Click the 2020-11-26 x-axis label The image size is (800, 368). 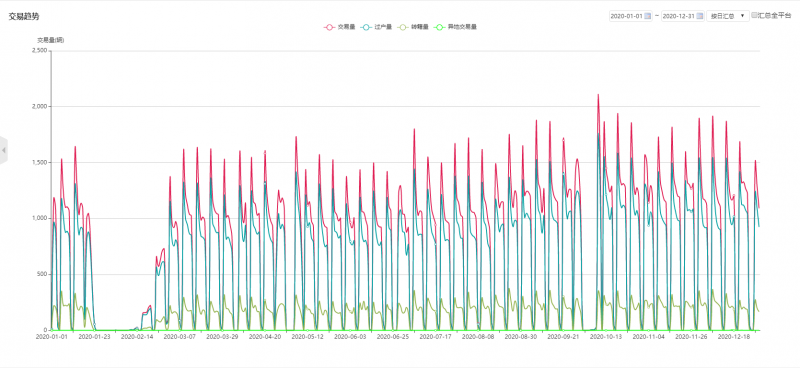click(x=691, y=337)
